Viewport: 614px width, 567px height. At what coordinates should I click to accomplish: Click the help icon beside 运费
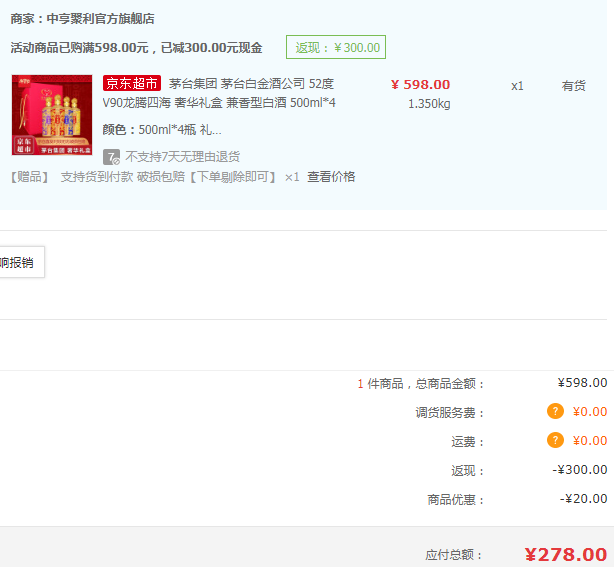[x=555, y=440]
